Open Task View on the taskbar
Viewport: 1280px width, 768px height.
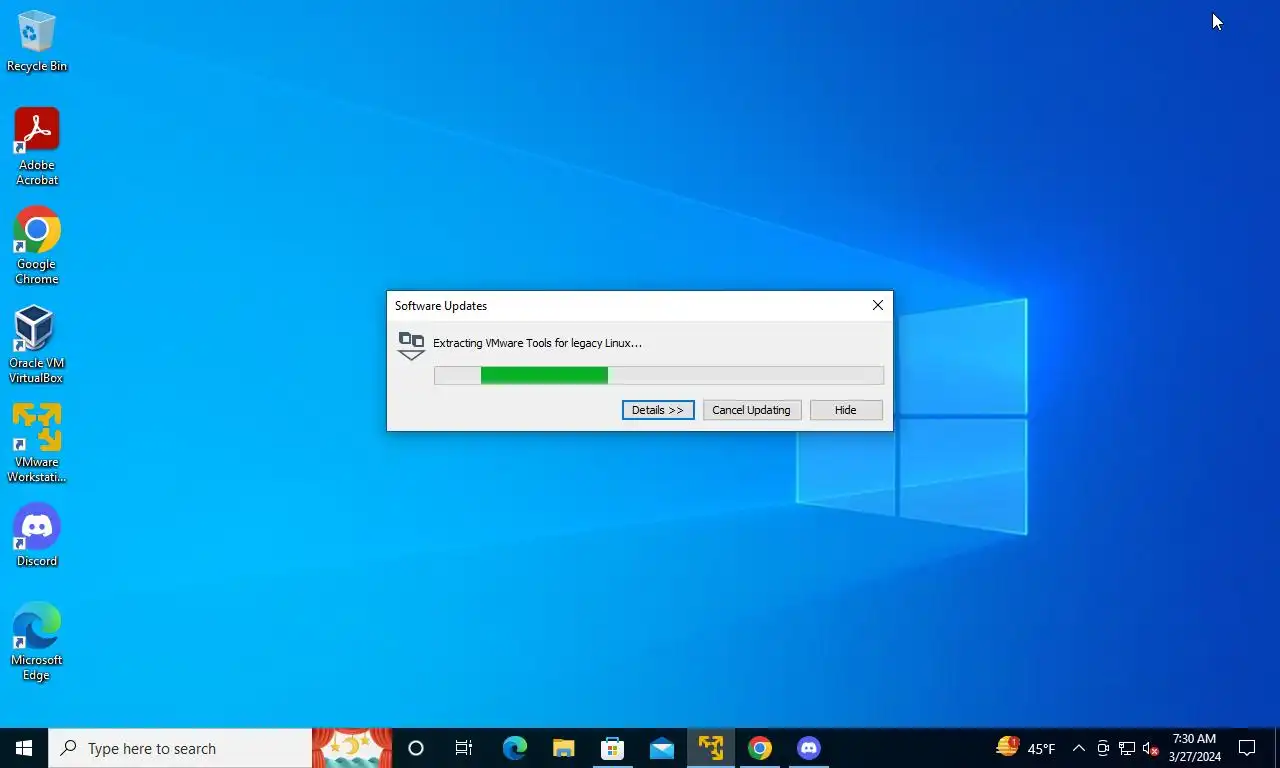tap(464, 748)
